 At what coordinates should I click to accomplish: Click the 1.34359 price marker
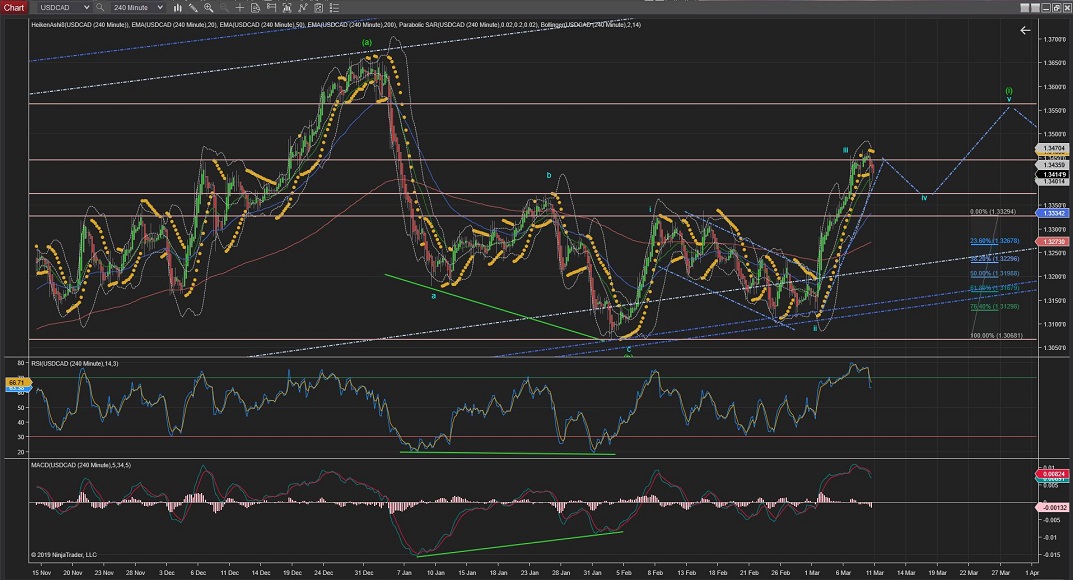coord(1053,166)
